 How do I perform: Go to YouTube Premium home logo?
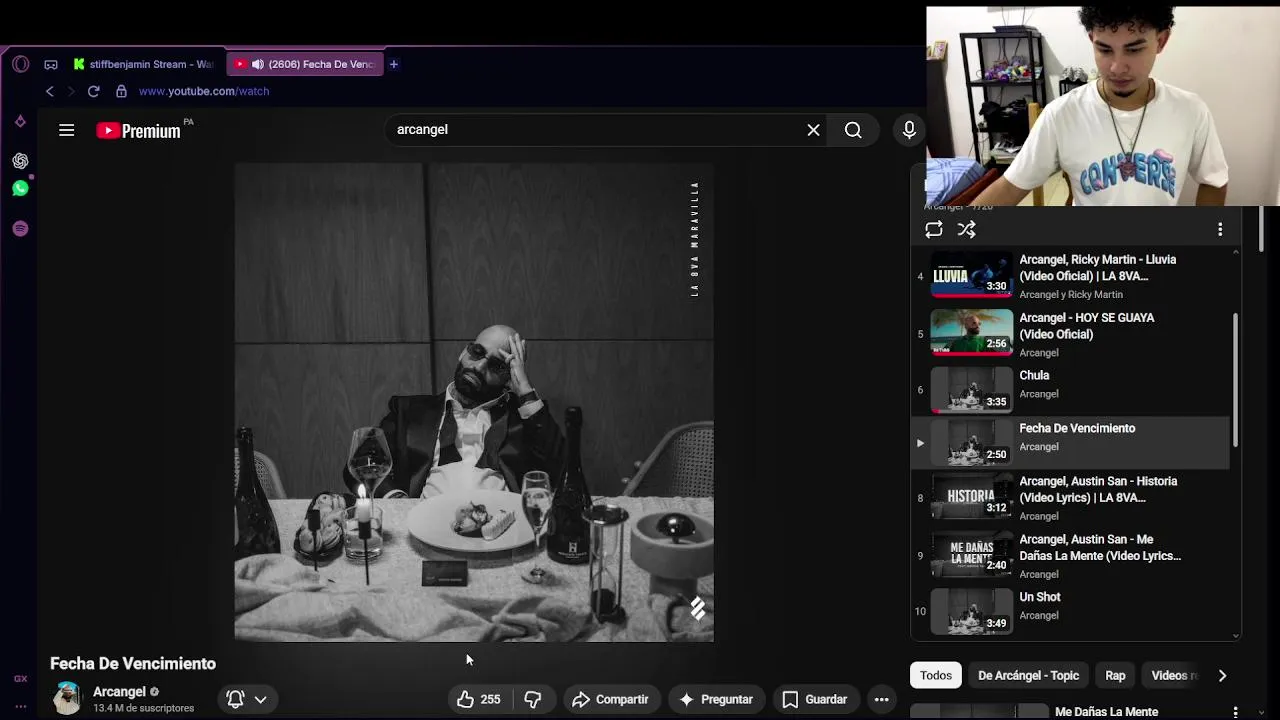(x=140, y=130)
